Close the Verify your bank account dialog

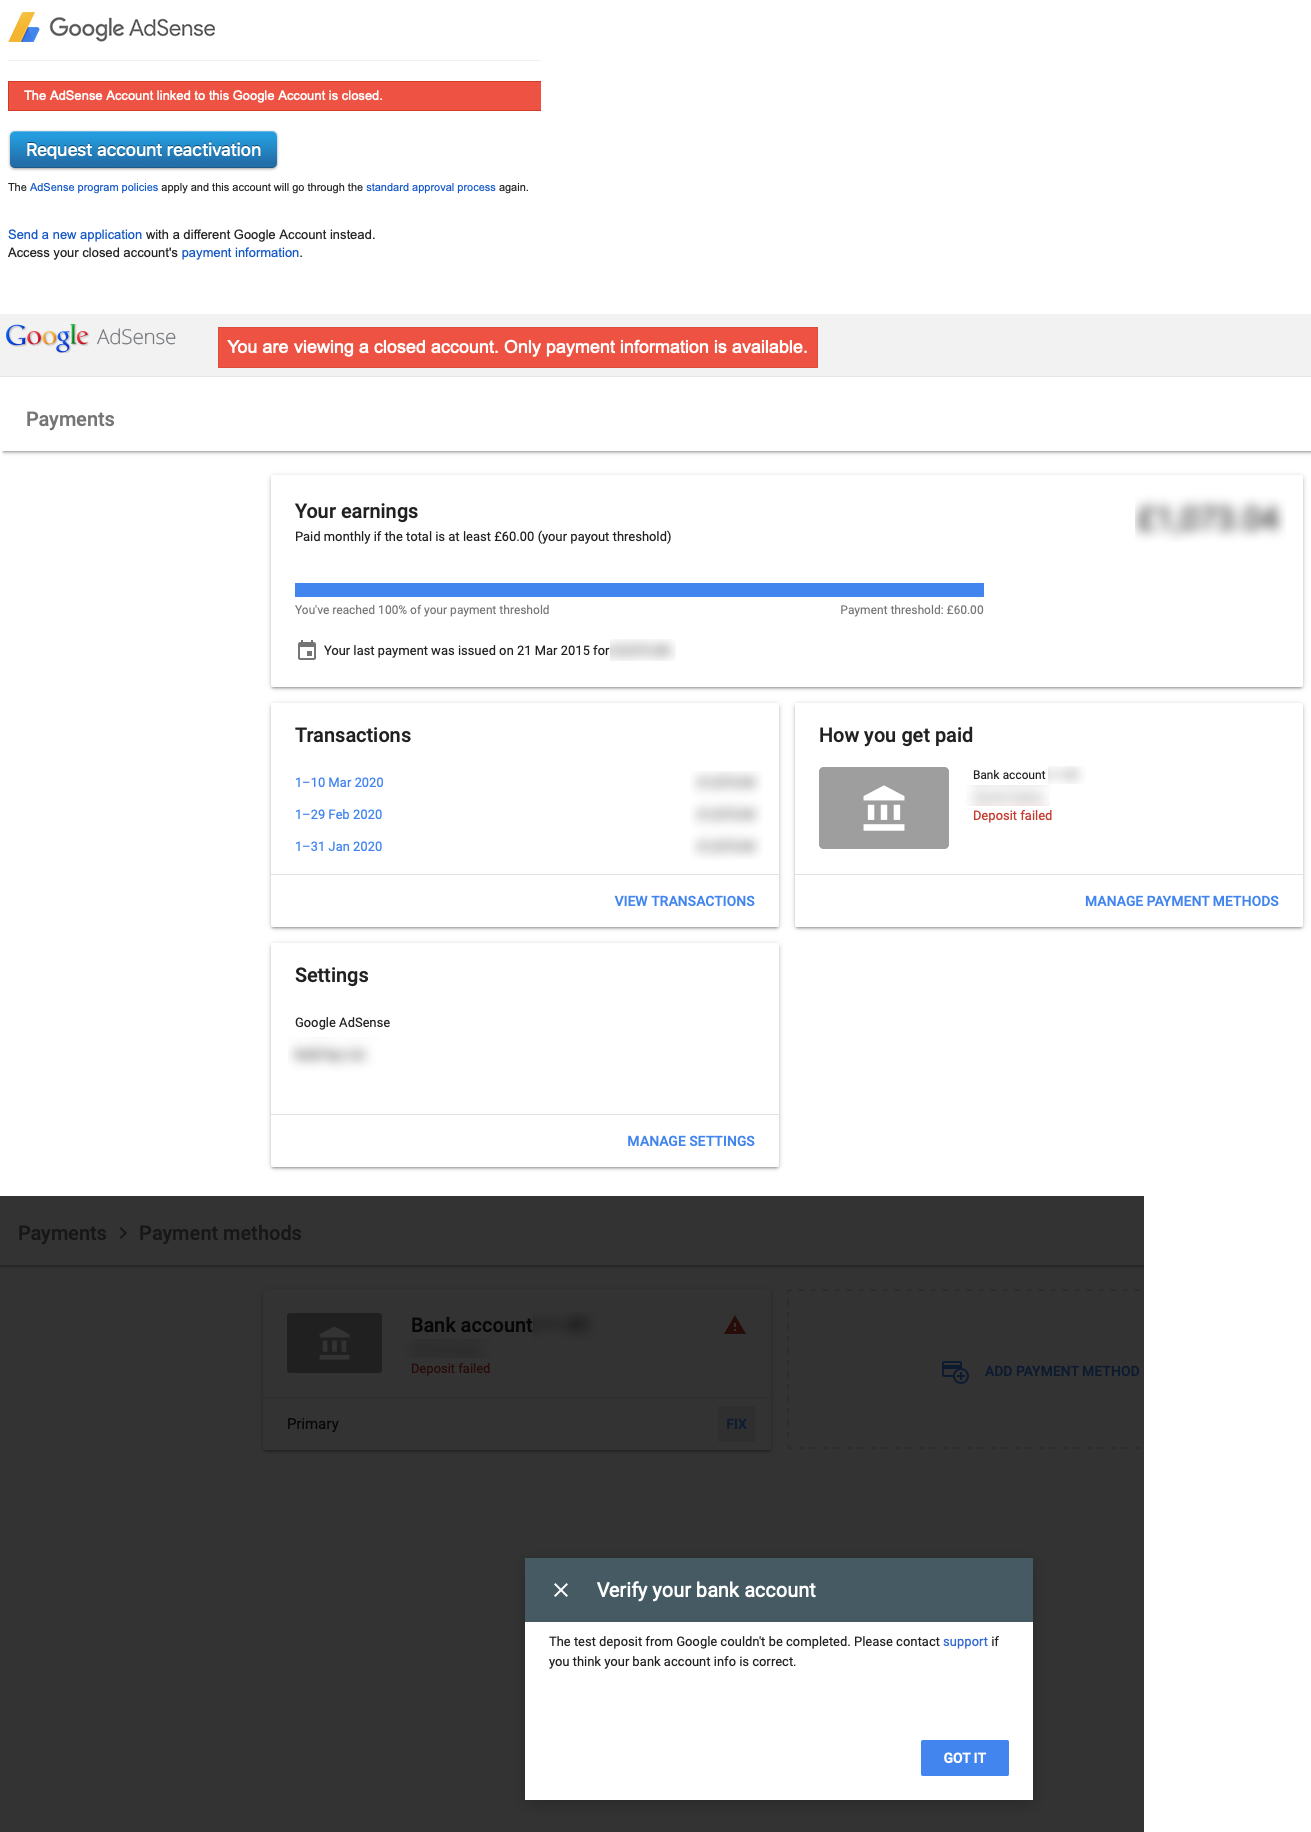pyautogui.click(x=561, y=1590)
